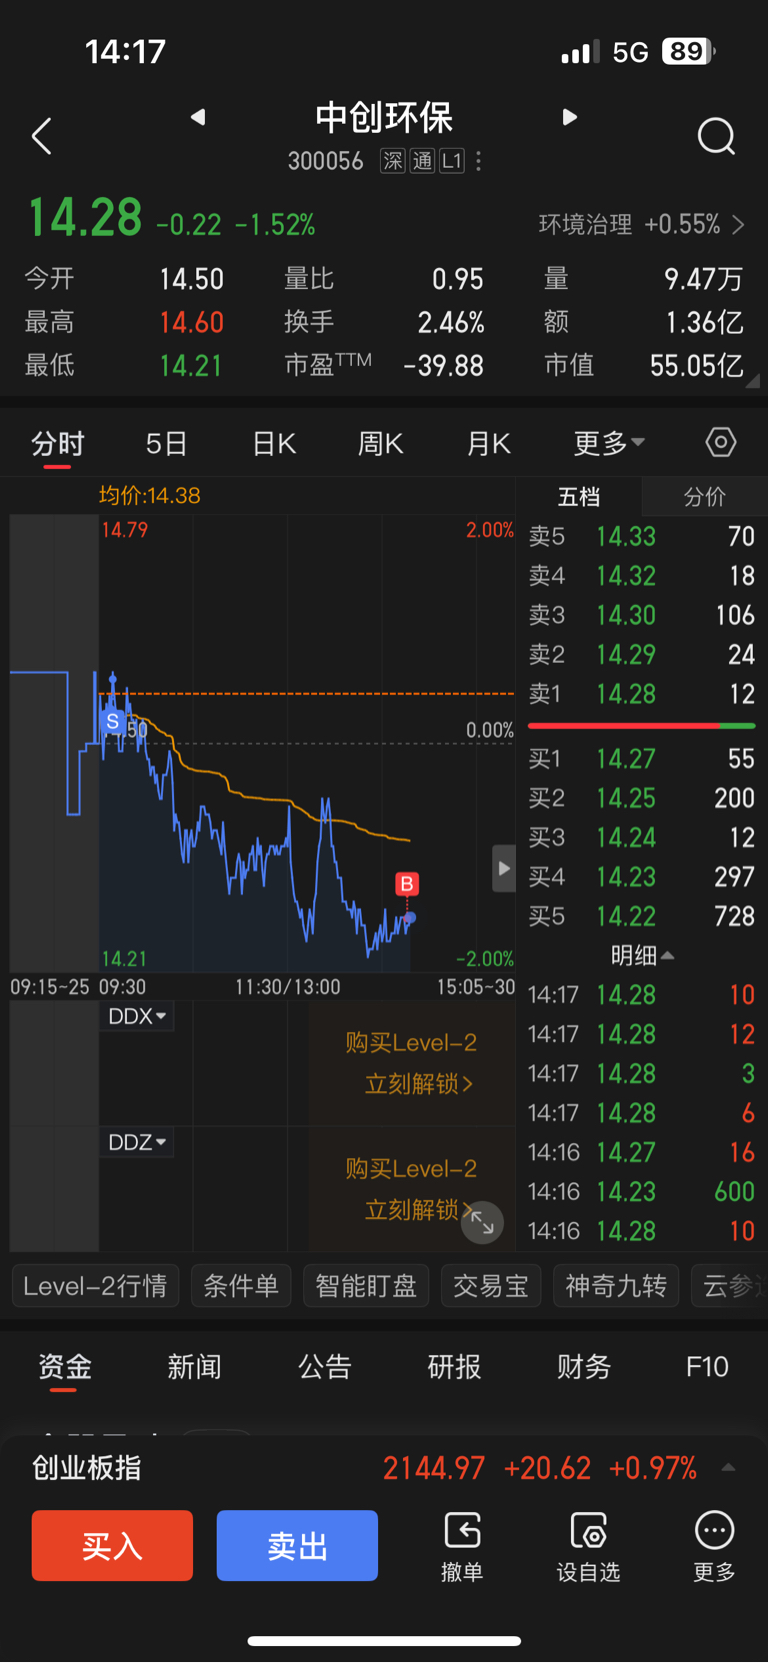Image resolution: width=768 pixels, height=1663 pixels.
Task: Open chart settings hexagon icon
Action: tap(721, 442)
